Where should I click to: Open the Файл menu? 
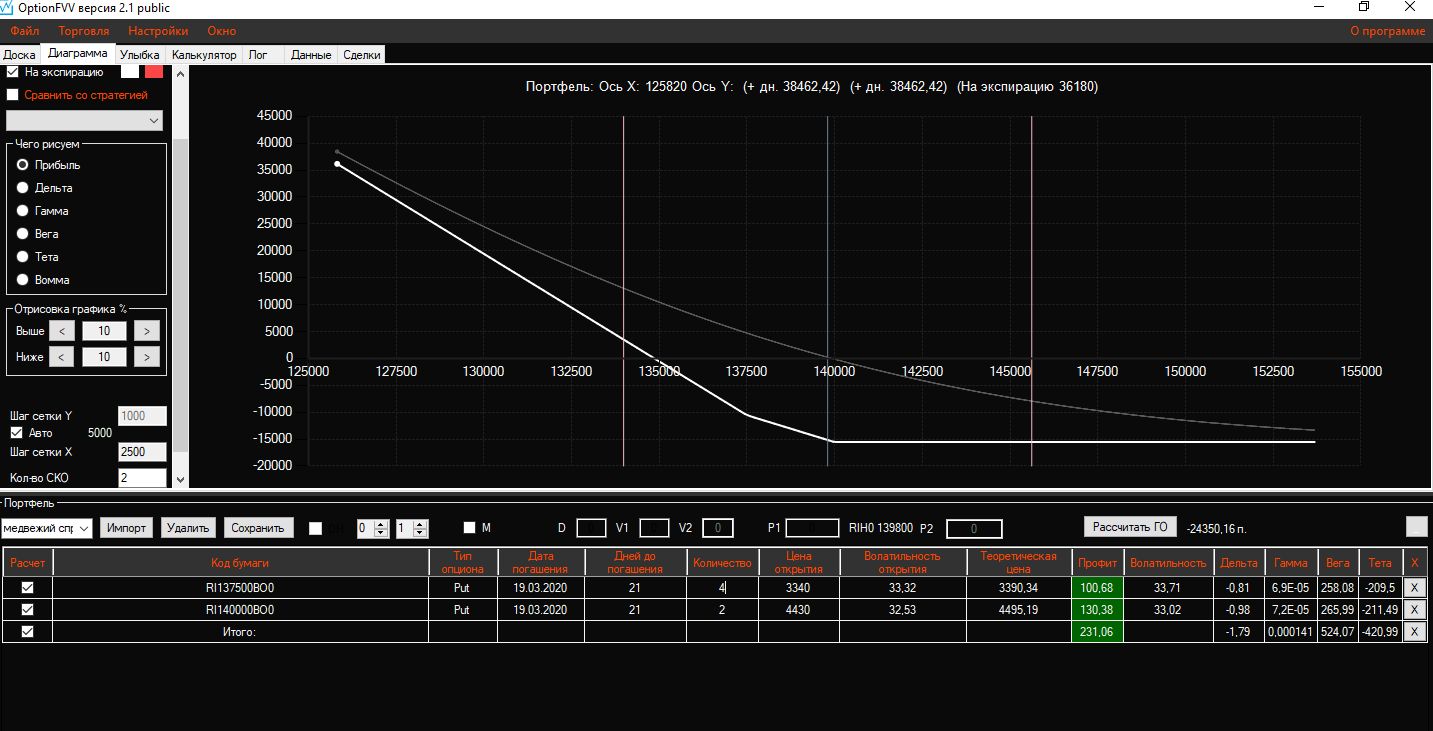pos(25,31)
